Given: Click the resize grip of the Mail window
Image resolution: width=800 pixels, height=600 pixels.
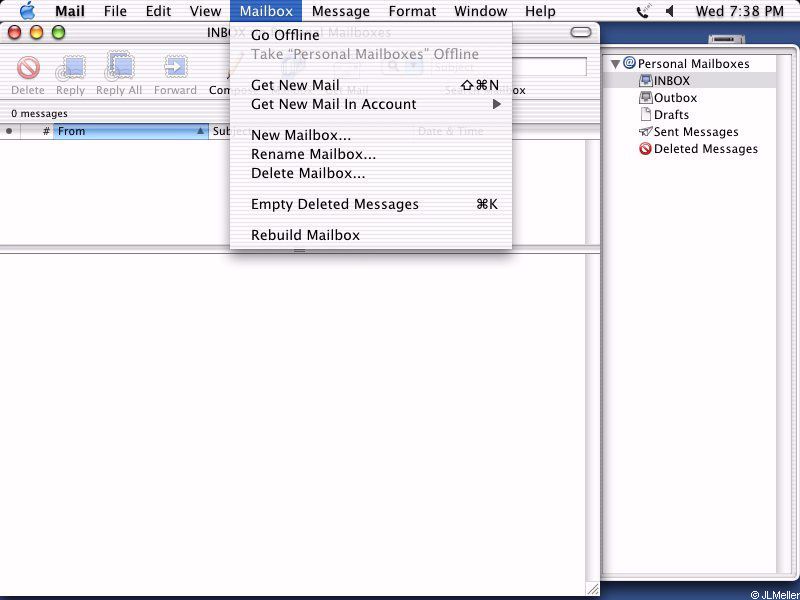Looking at the screenshot, I should click(x=592, y=589).
